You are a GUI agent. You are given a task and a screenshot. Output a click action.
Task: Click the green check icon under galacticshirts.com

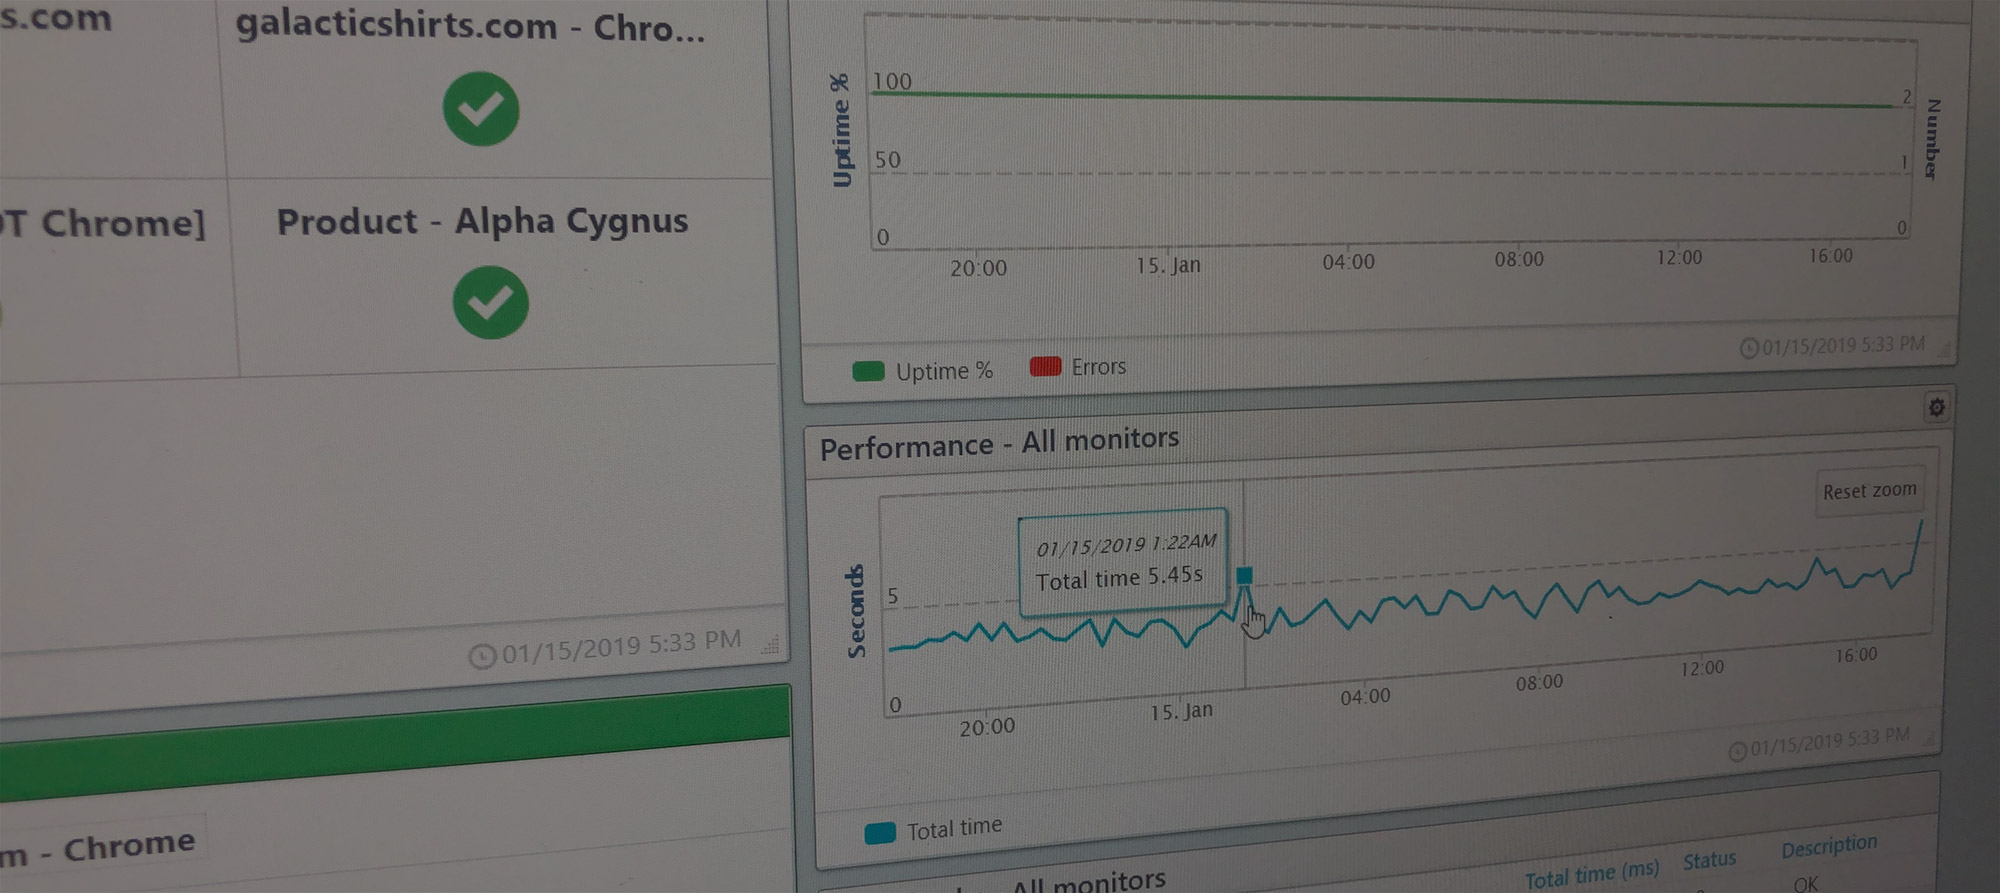[x=481, y=109]
